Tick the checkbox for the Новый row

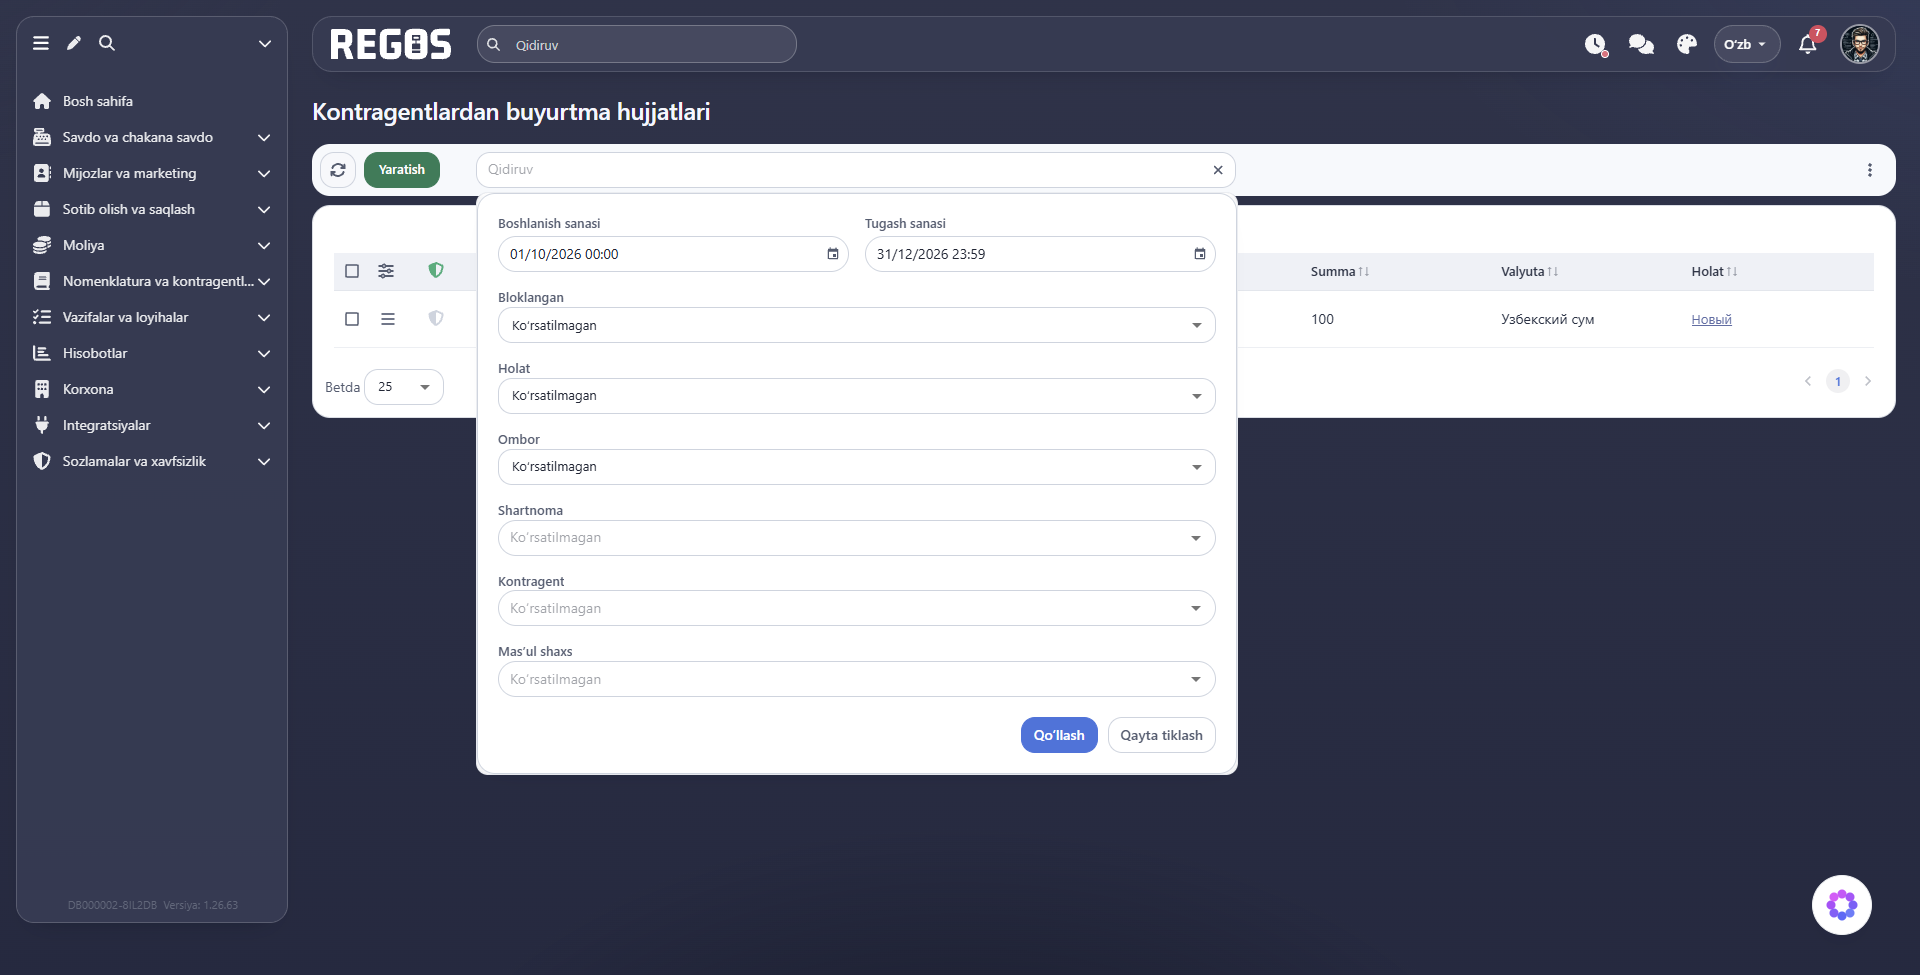(x=352, y=319)
